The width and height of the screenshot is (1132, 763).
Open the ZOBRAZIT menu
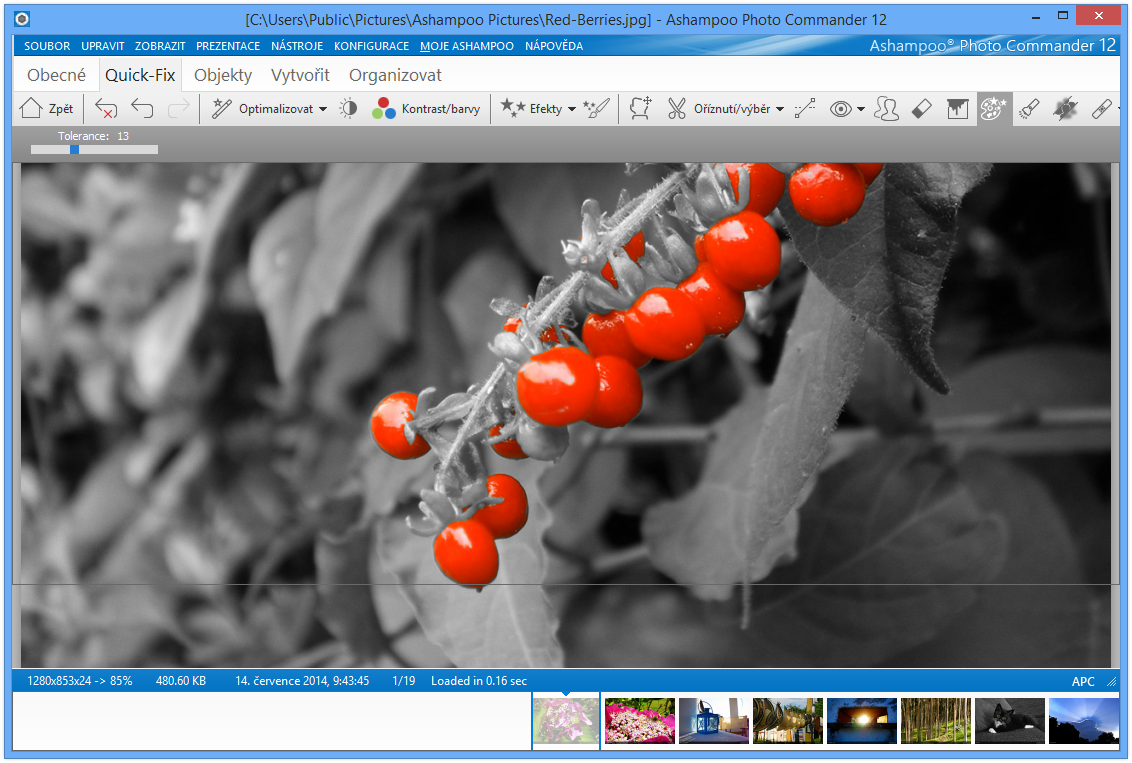[x=160, y=46]
